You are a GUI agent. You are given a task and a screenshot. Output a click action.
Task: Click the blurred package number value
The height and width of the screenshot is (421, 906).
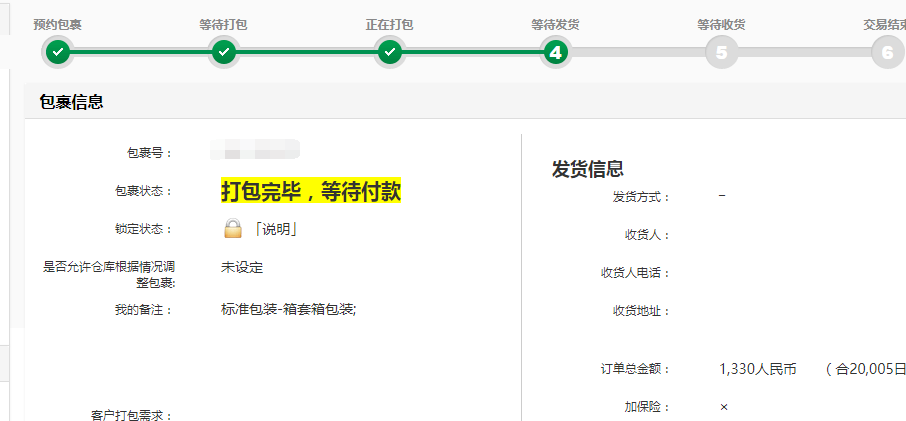click(256, 152)
